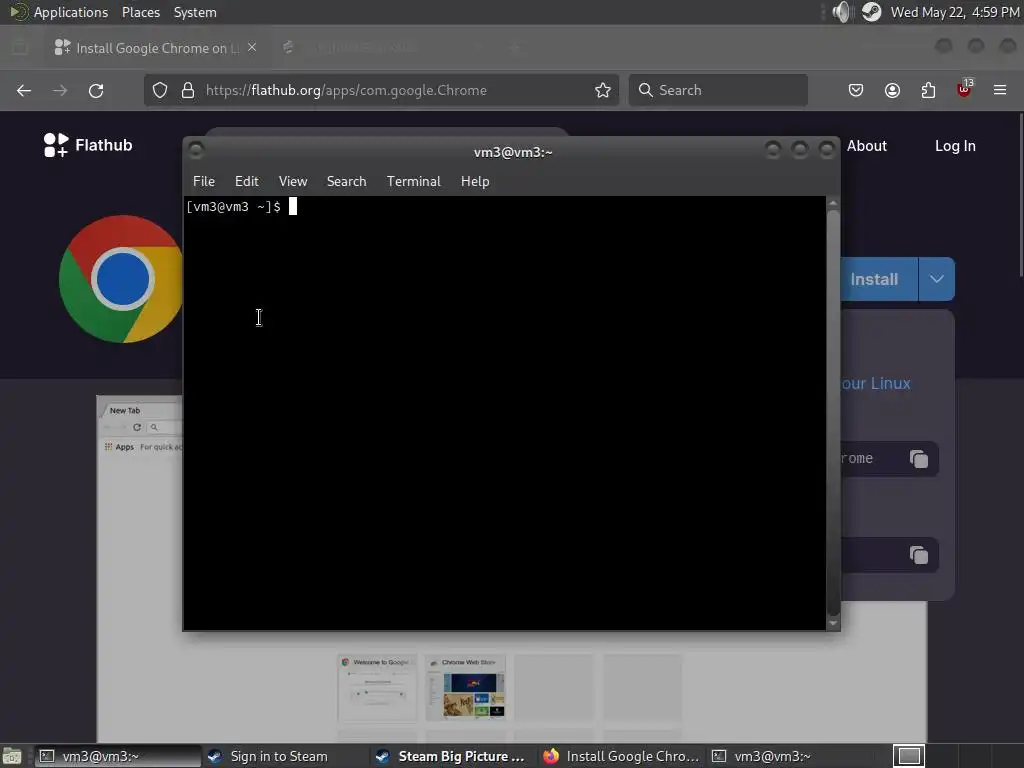
Task: Open the About link on Flathub
Action: (x=867, y=146)
